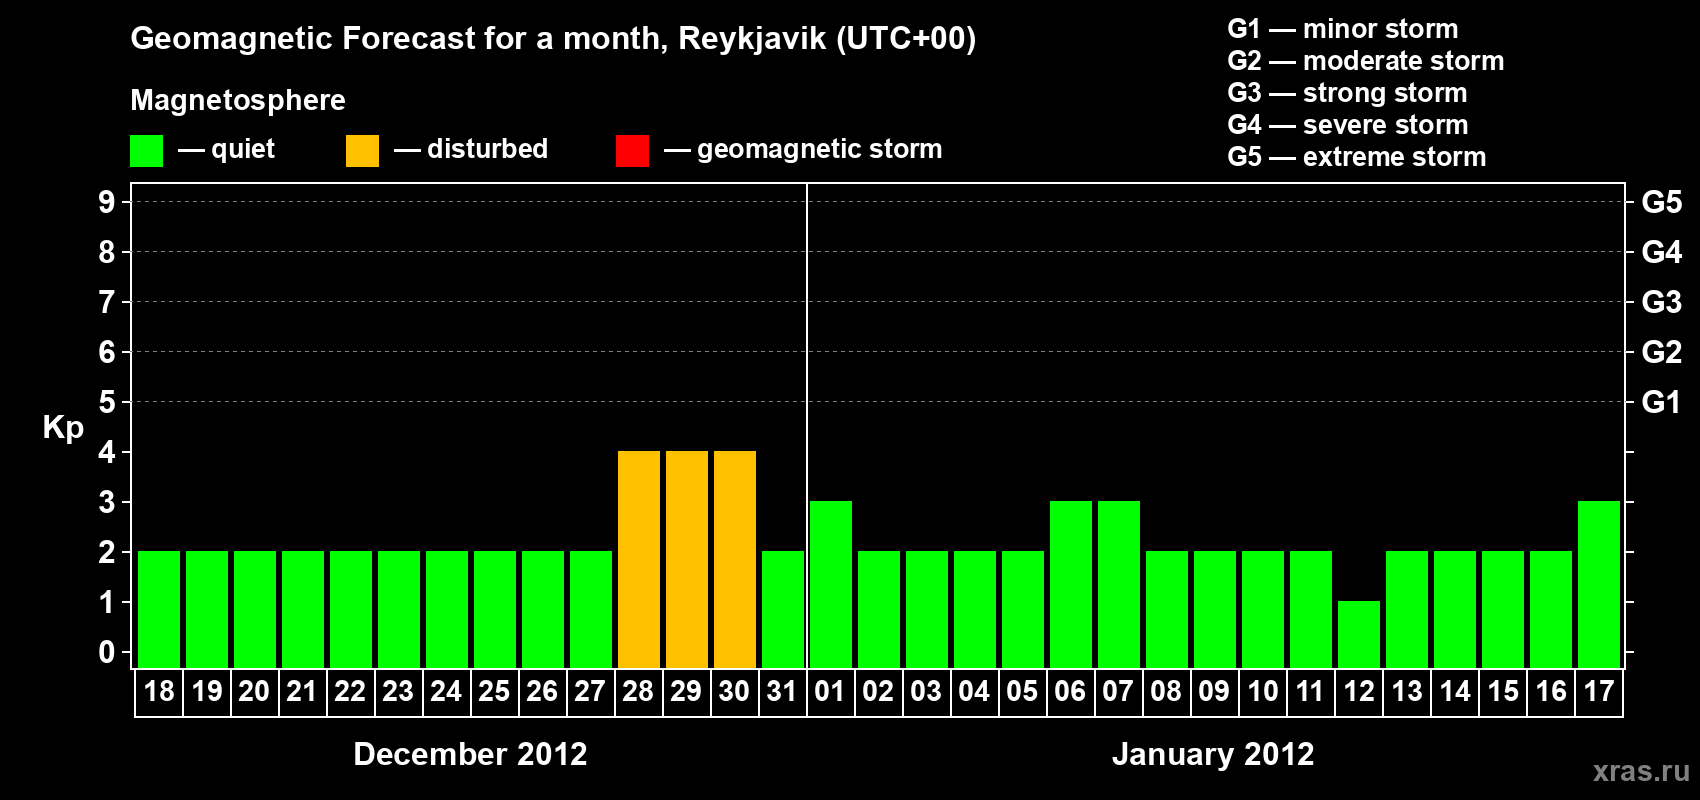Click the date cell '25'
Viewport: 1700px width, 800px height.
coord(494,692)
